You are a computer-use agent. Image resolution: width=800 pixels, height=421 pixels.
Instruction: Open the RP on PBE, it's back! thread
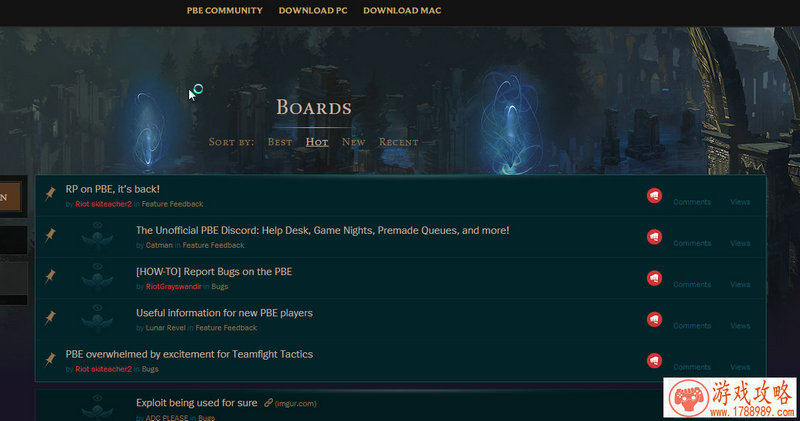pyautogui.click(x=113, y=189)
